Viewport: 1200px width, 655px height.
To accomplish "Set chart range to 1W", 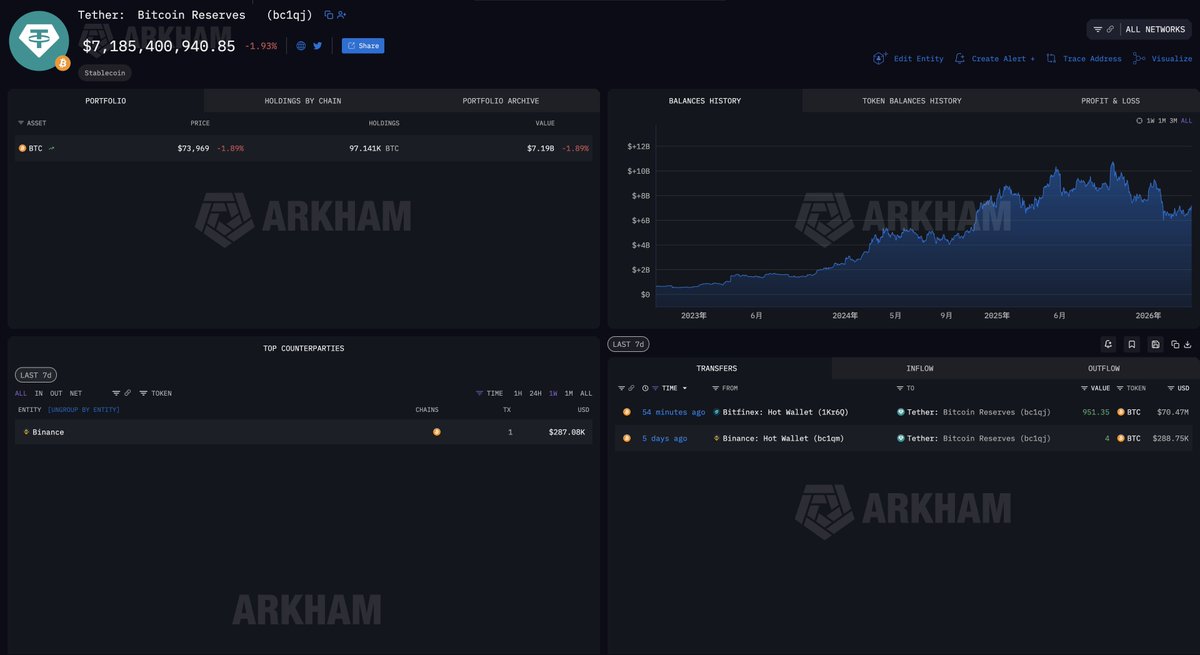I will pos(1150,121).
